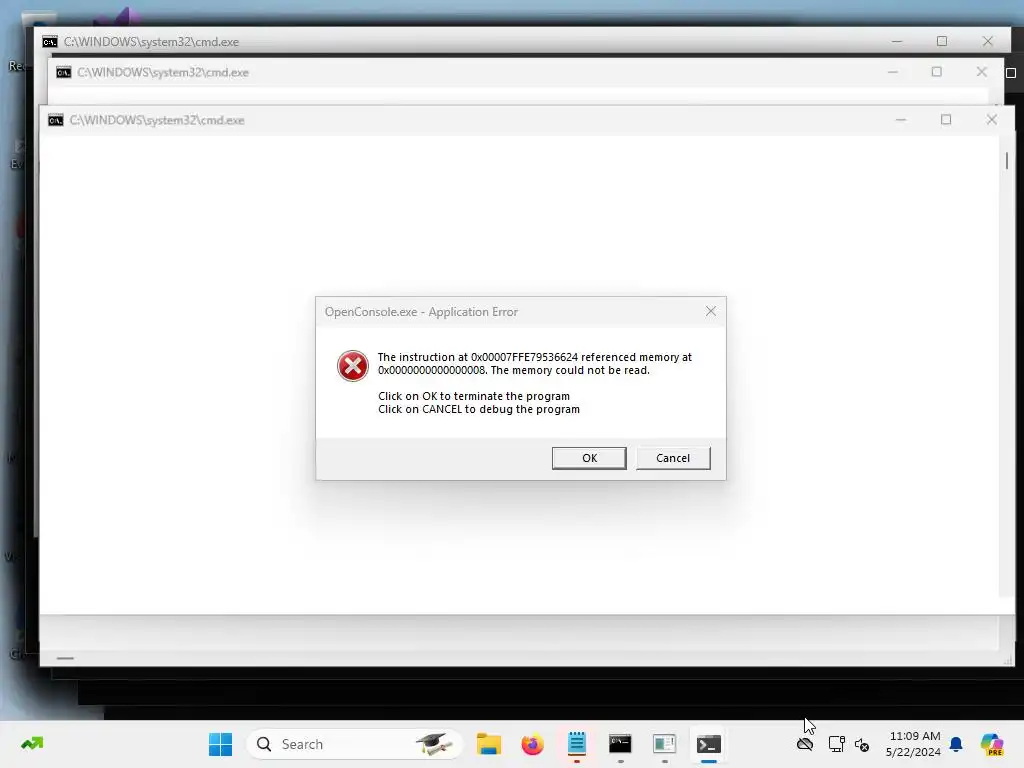This screenshot has width=1024, height=768.
Task: Launch Copilot Preview from the taskbar
Action: coord(992,744)
